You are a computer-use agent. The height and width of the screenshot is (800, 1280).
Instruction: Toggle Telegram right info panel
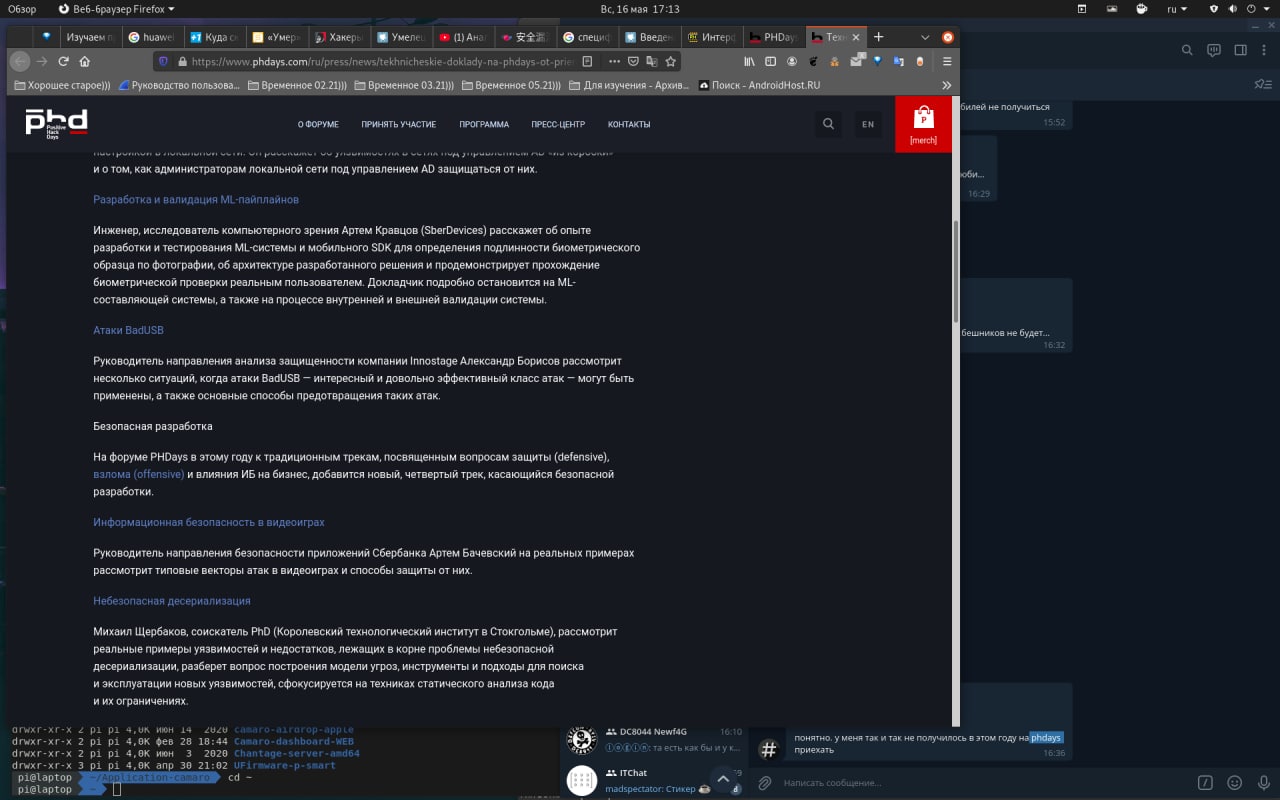1240,50
